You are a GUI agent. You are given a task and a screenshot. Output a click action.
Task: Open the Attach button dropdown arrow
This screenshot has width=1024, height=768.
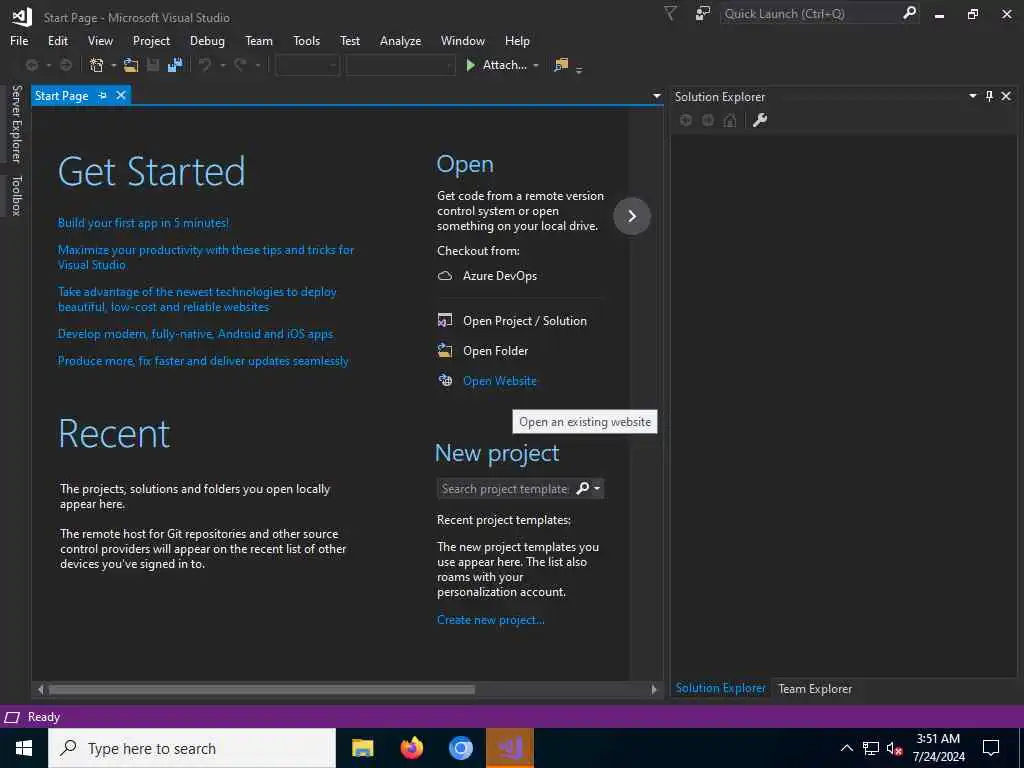[536, 65]
